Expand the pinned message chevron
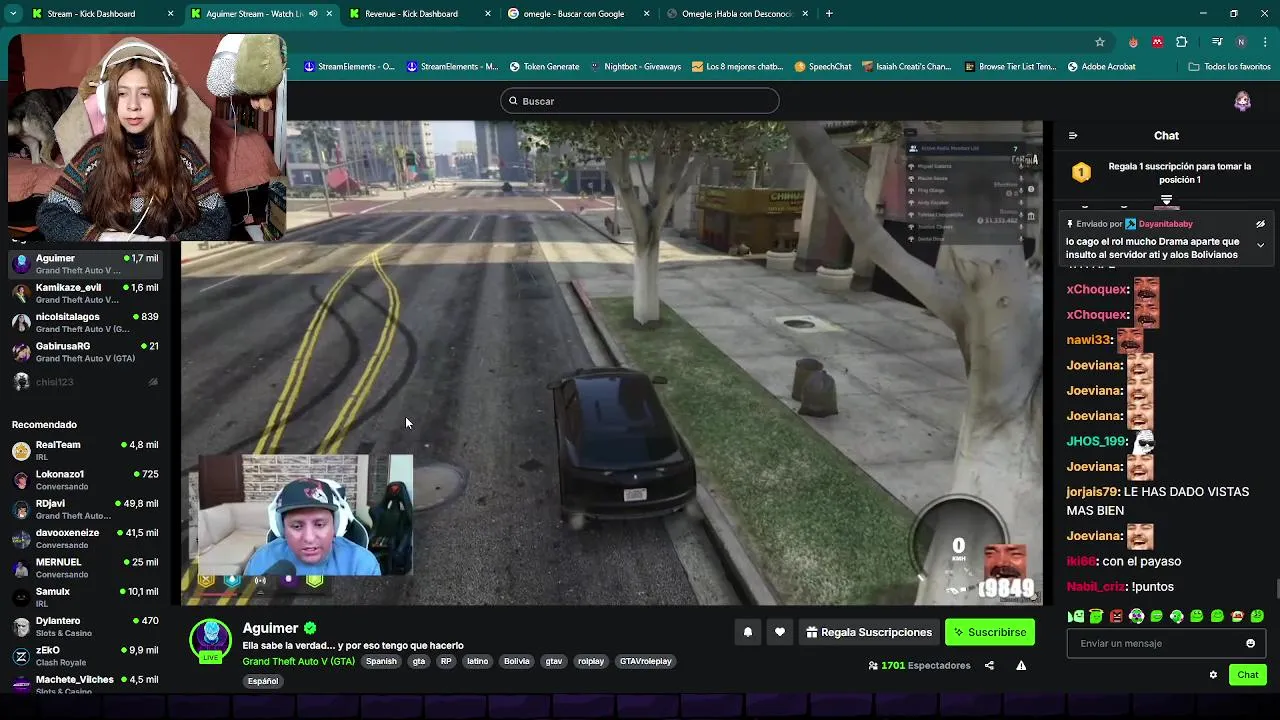This screenshot has height=720, width=1280. click(1260, 245)
